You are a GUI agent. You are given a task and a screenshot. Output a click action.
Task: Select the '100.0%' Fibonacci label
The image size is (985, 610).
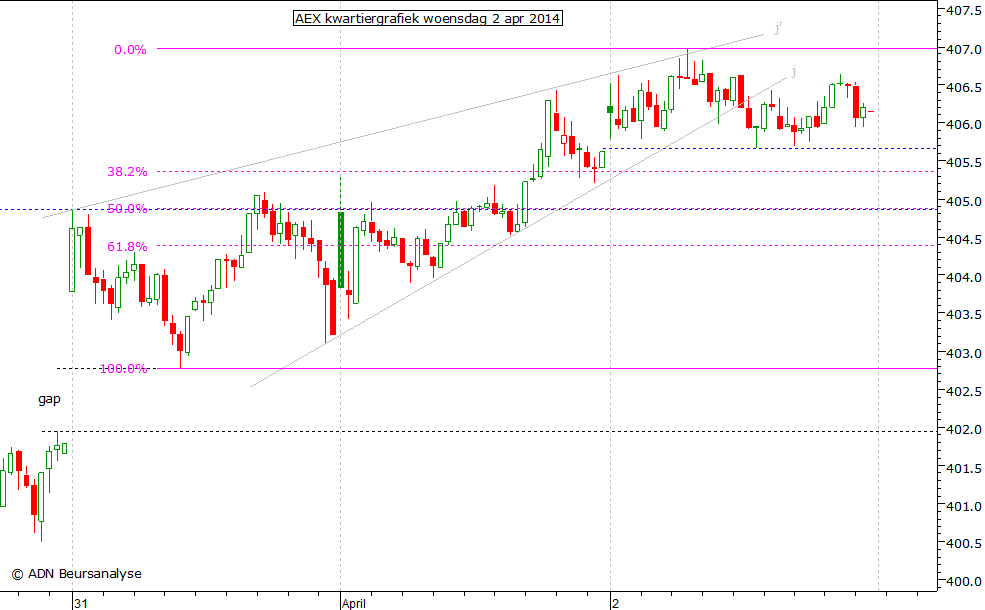[x=124, y=368]
